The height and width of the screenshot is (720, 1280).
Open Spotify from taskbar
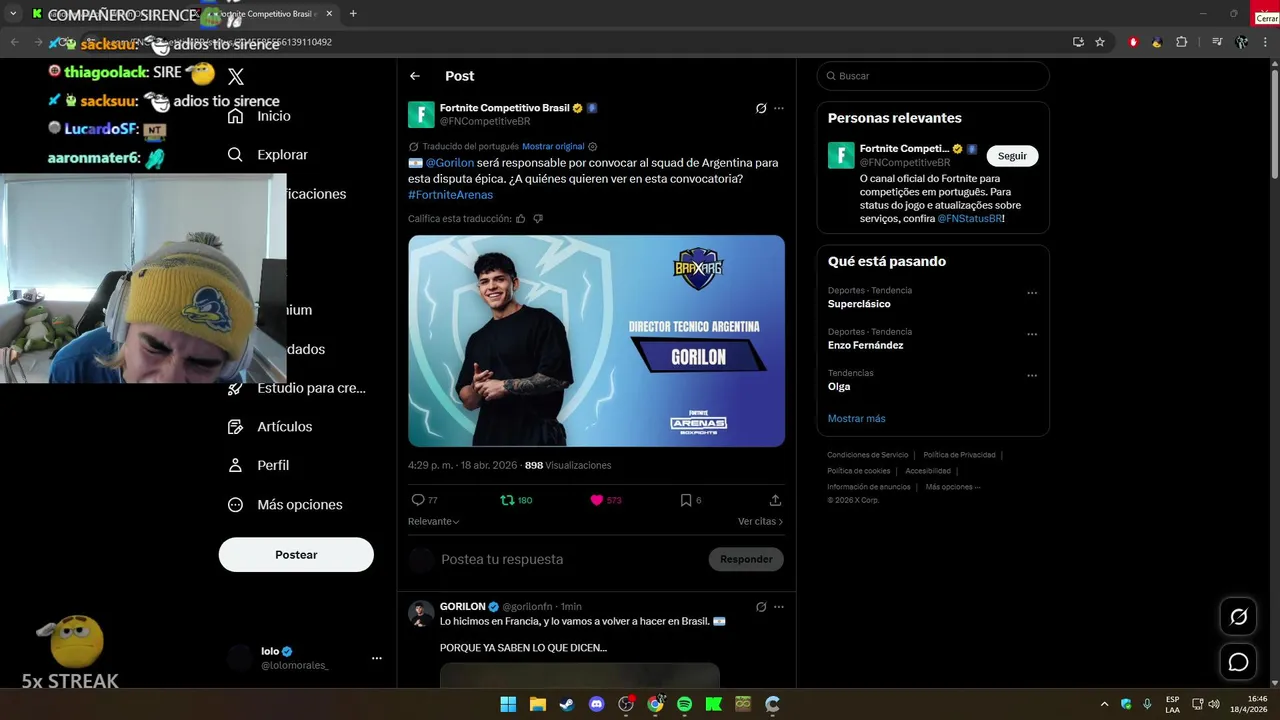684,704
